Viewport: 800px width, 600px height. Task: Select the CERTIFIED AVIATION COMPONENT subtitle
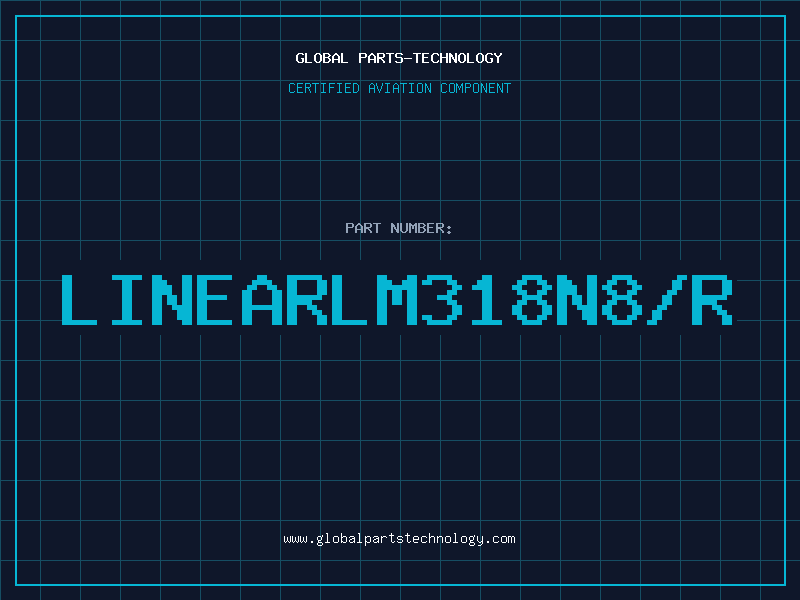399,88
